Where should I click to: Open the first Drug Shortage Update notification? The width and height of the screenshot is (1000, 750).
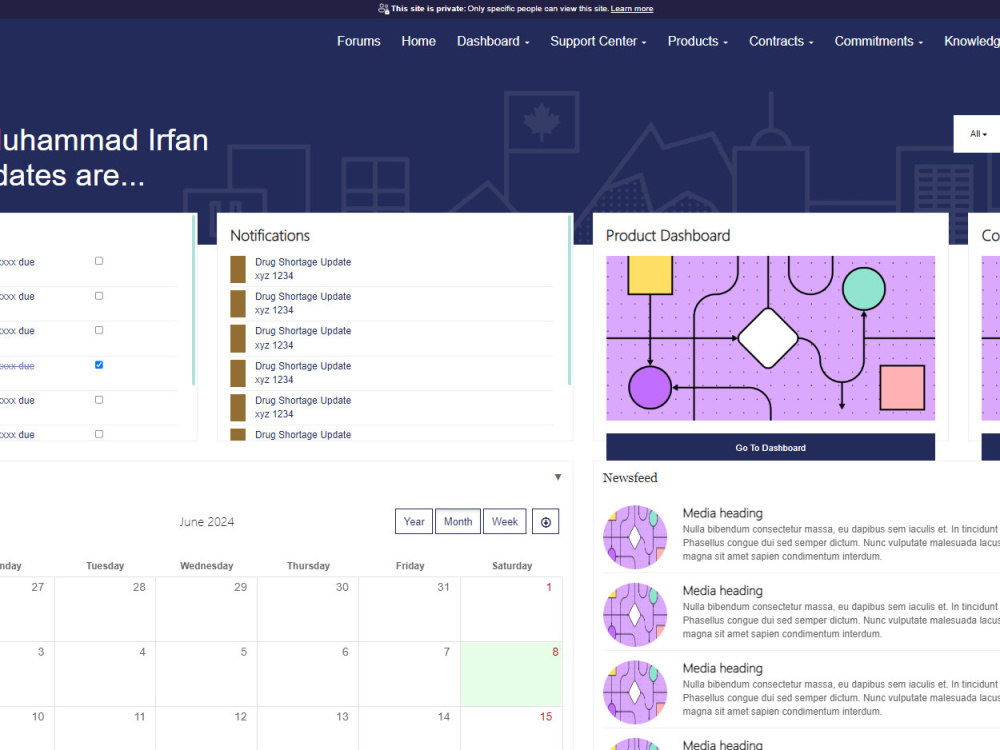coord(303,262)
